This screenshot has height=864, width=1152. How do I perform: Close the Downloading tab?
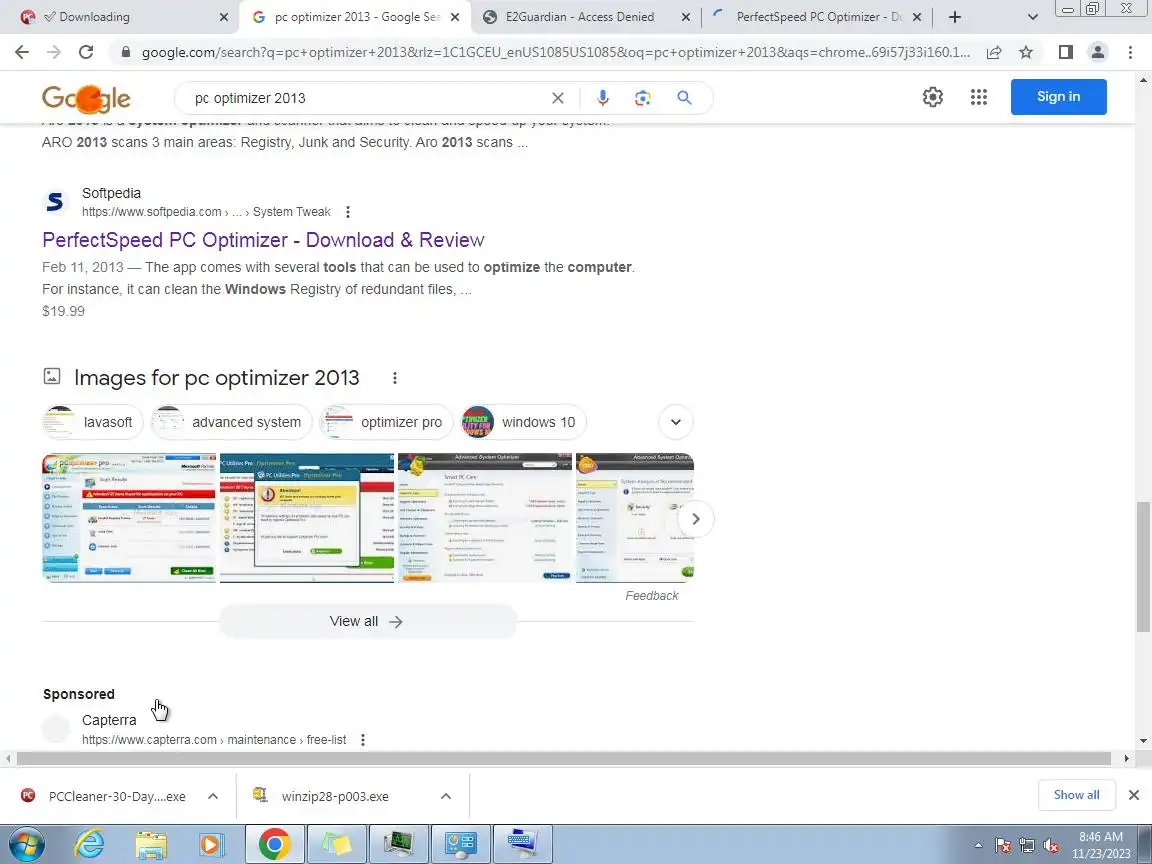224,17
